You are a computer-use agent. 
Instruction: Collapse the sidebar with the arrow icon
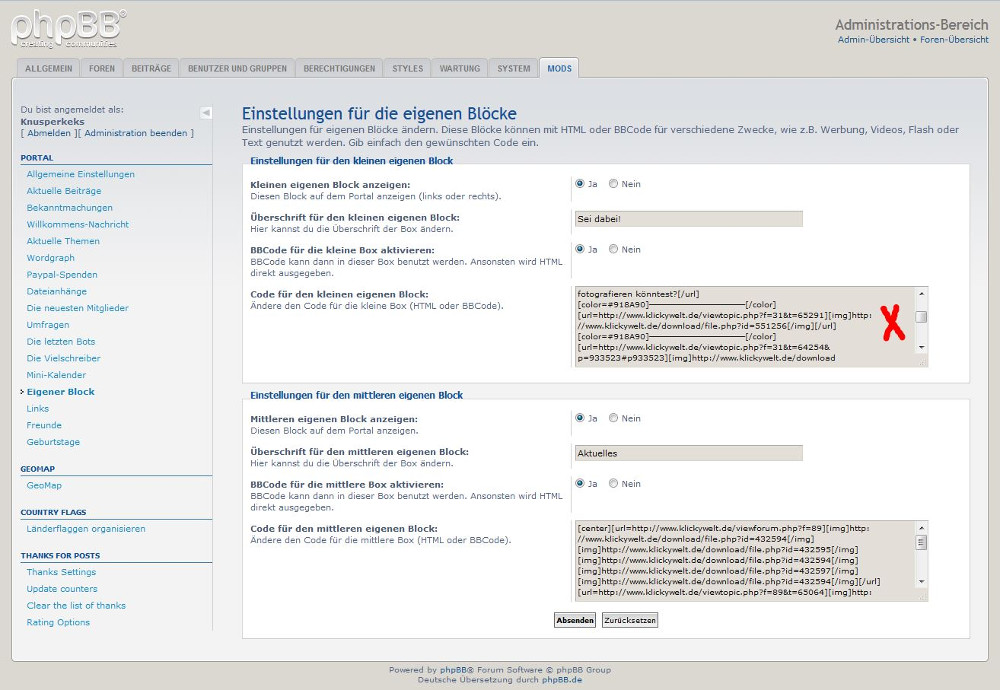click(x=206, y=113)
